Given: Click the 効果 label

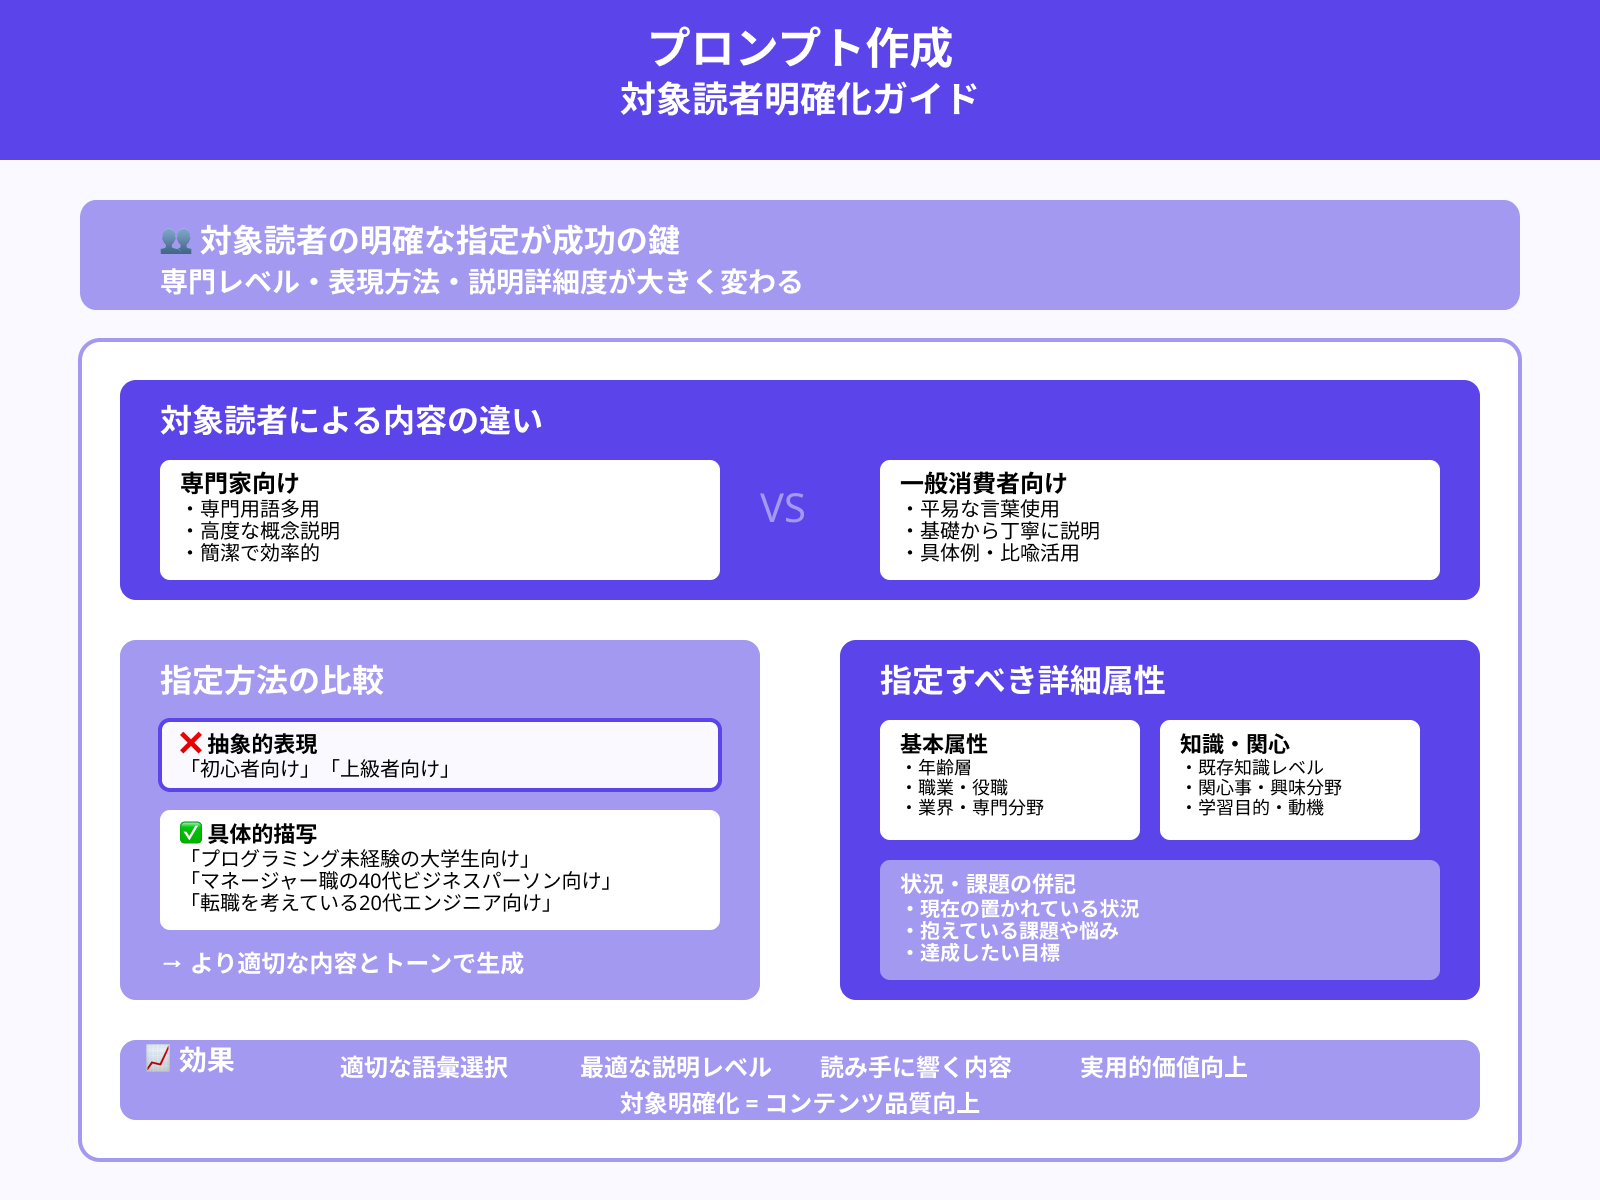Looking at the screenshot, I should [206, 1060].
